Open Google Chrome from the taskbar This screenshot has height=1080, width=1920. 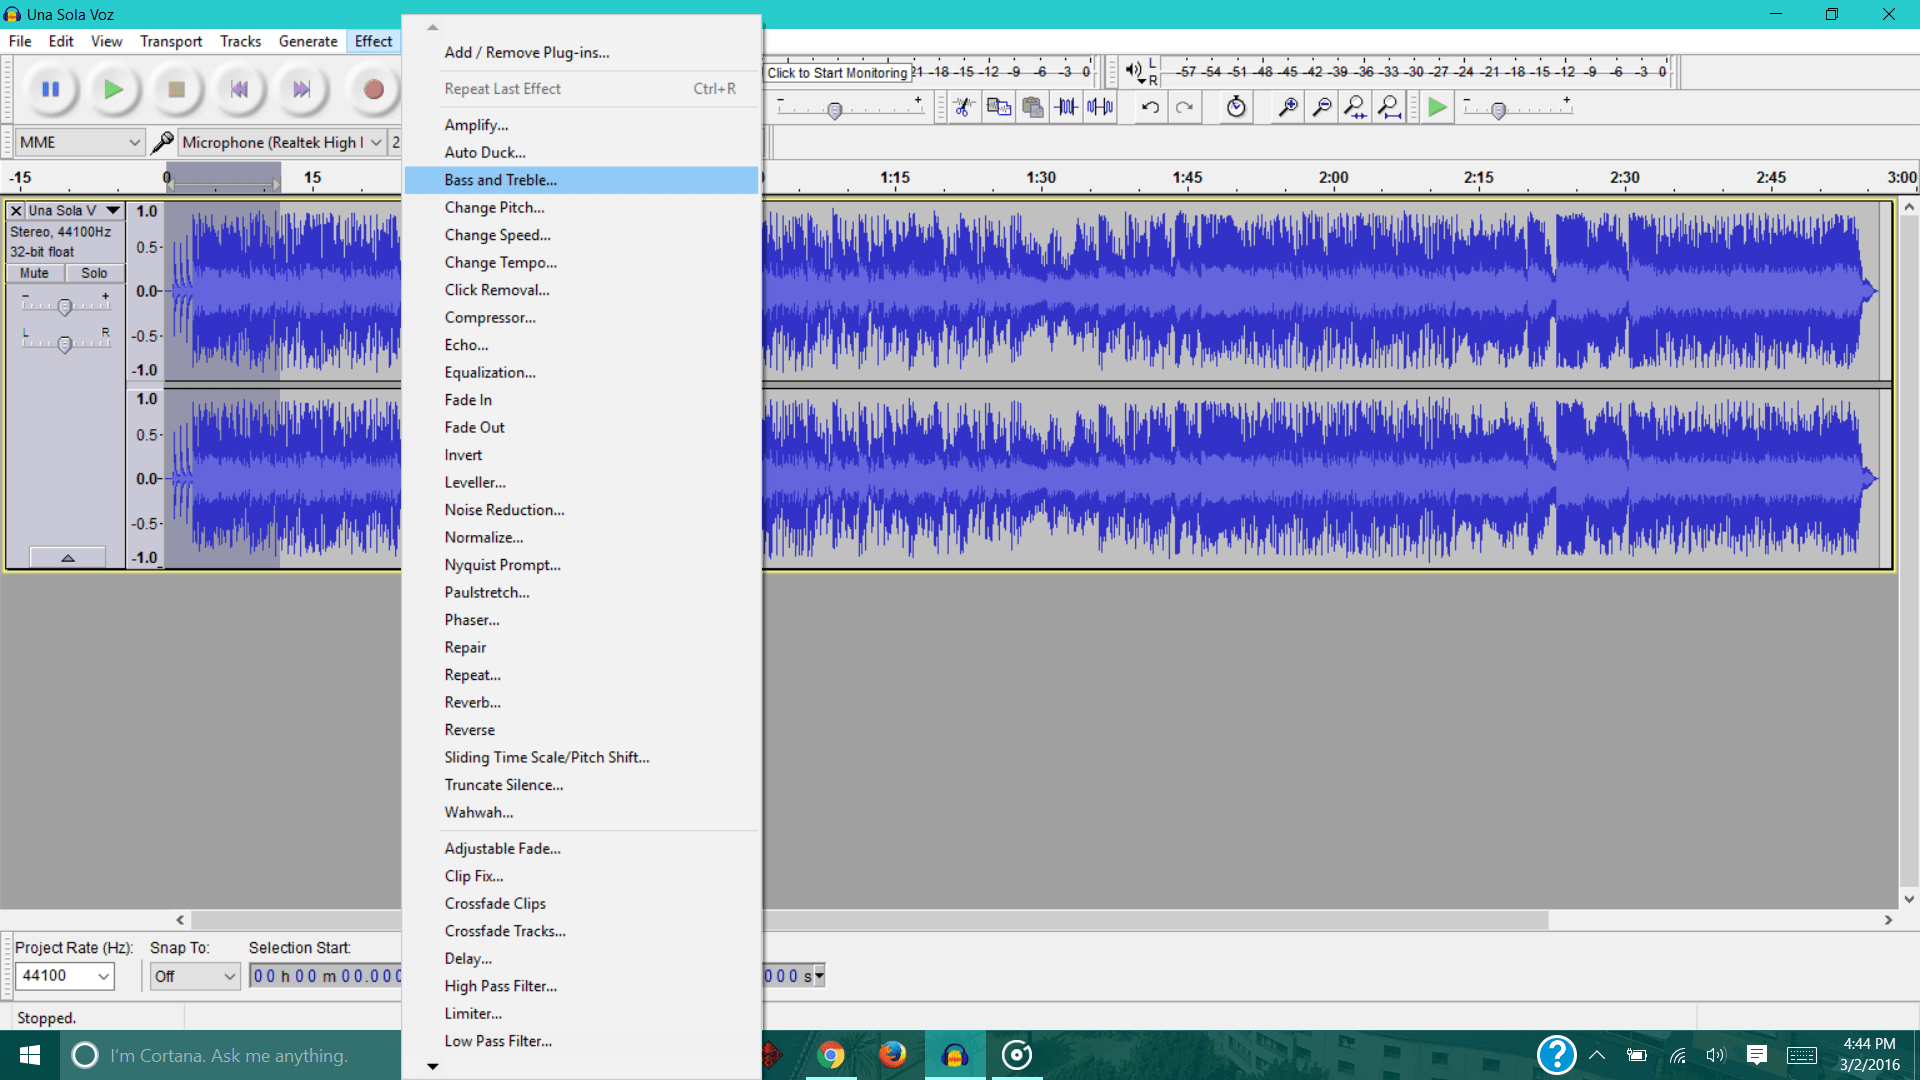coord(830,1055)
